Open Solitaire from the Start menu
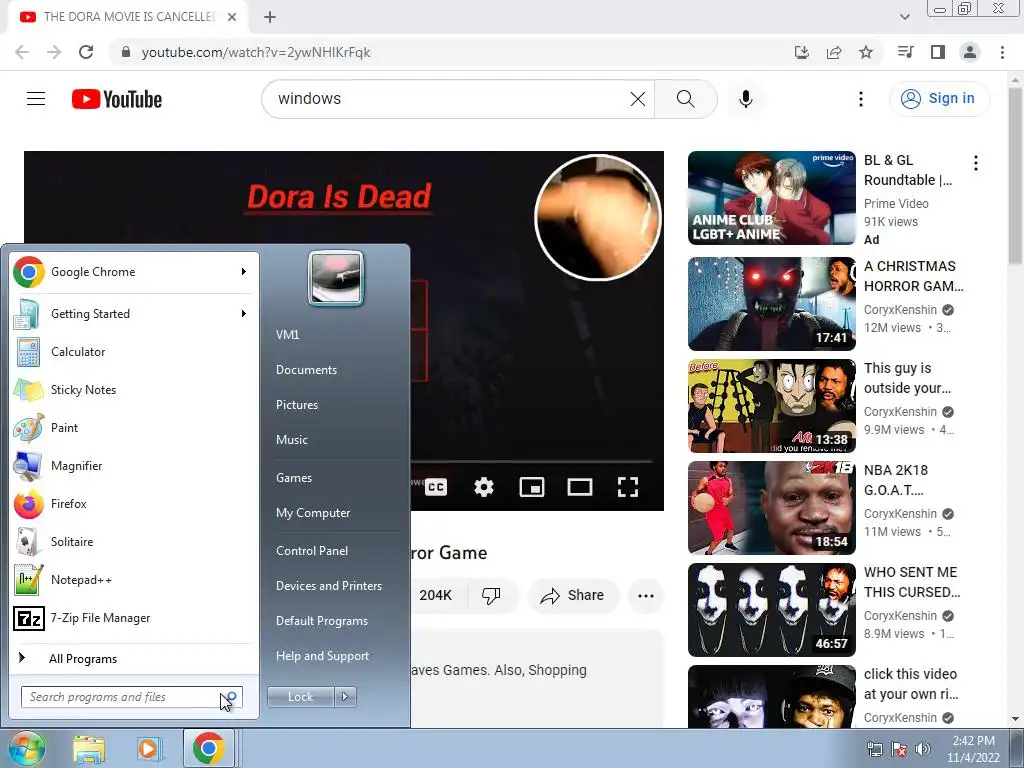 tap(134, 541)
